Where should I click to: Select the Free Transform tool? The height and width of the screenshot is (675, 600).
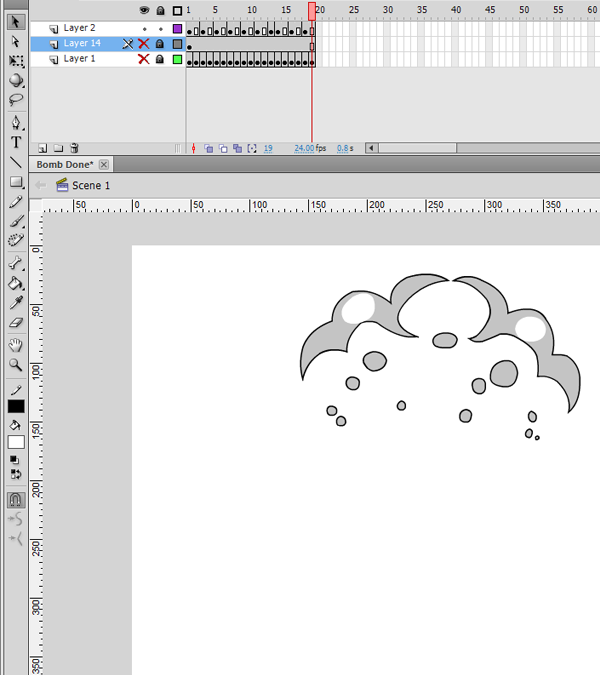point(16,61)
